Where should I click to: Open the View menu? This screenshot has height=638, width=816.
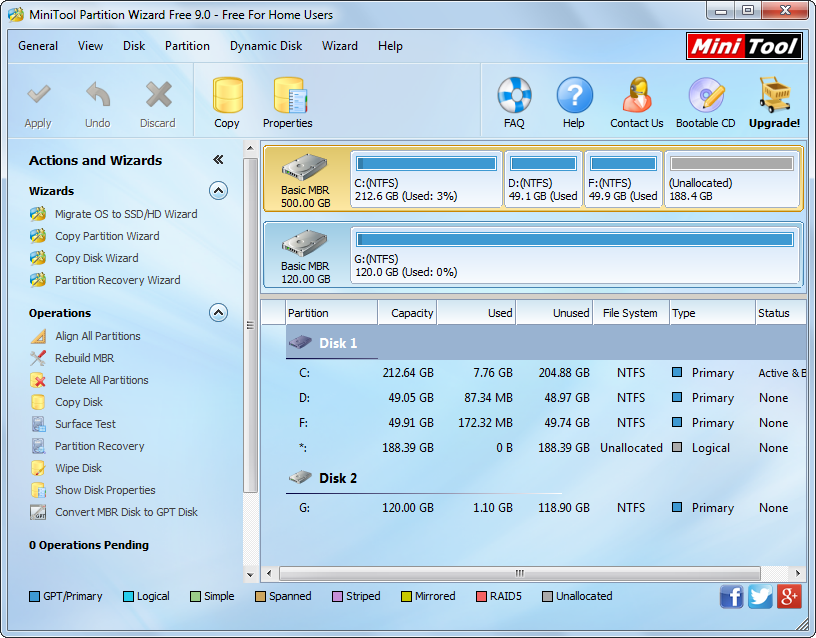pyautogui.click(x=91, y=46)
